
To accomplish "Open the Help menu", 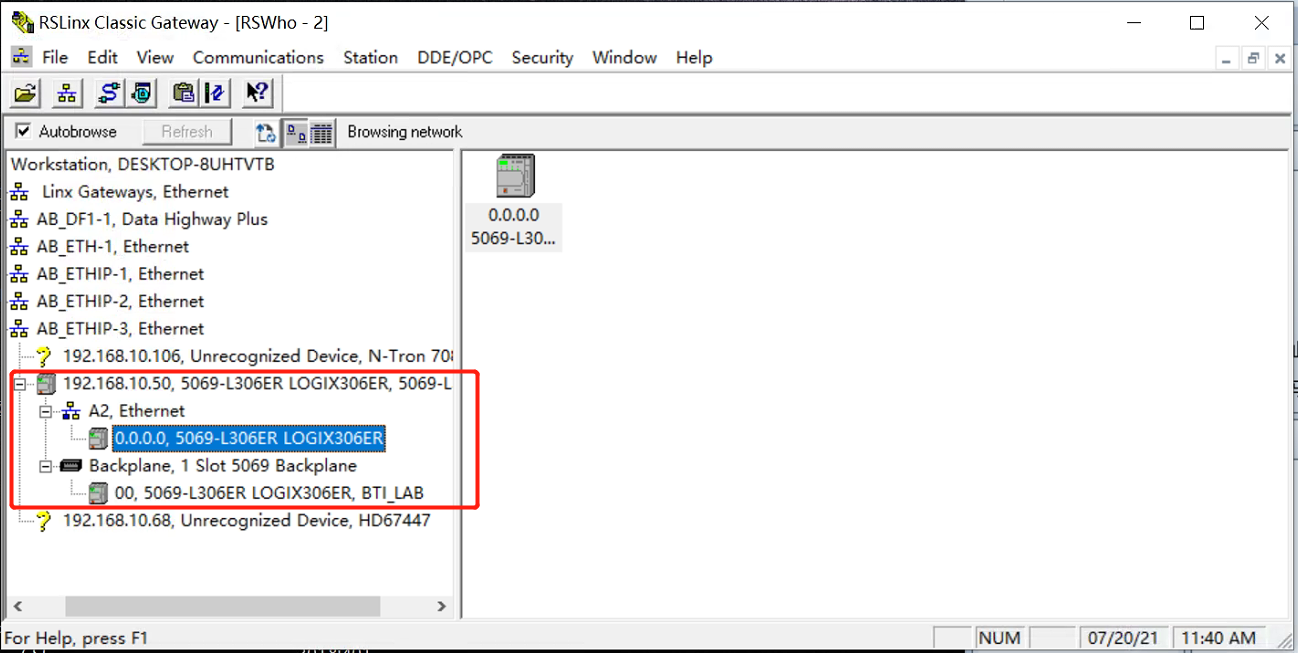I will [694, 57].
